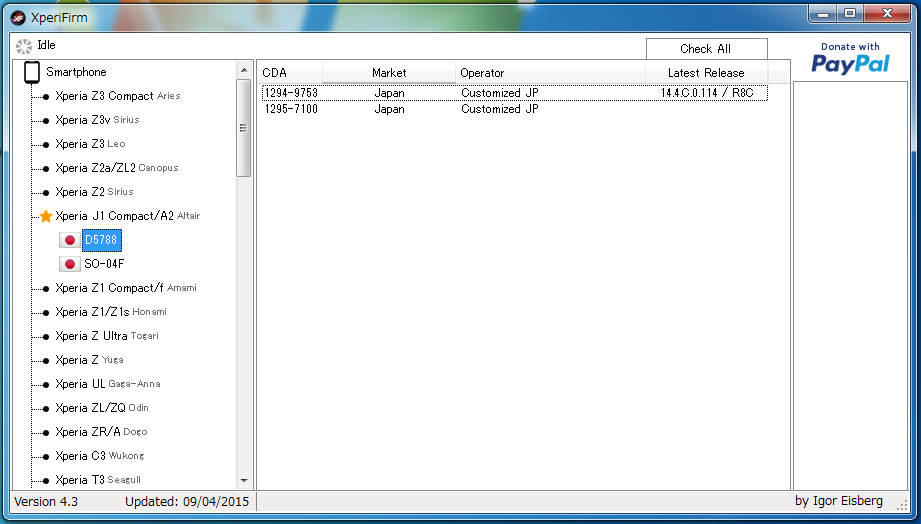The height and width of the screenshot is (524, 921).
Task: Click the Idle spinner status icon
Action: [x=24, y=46]
